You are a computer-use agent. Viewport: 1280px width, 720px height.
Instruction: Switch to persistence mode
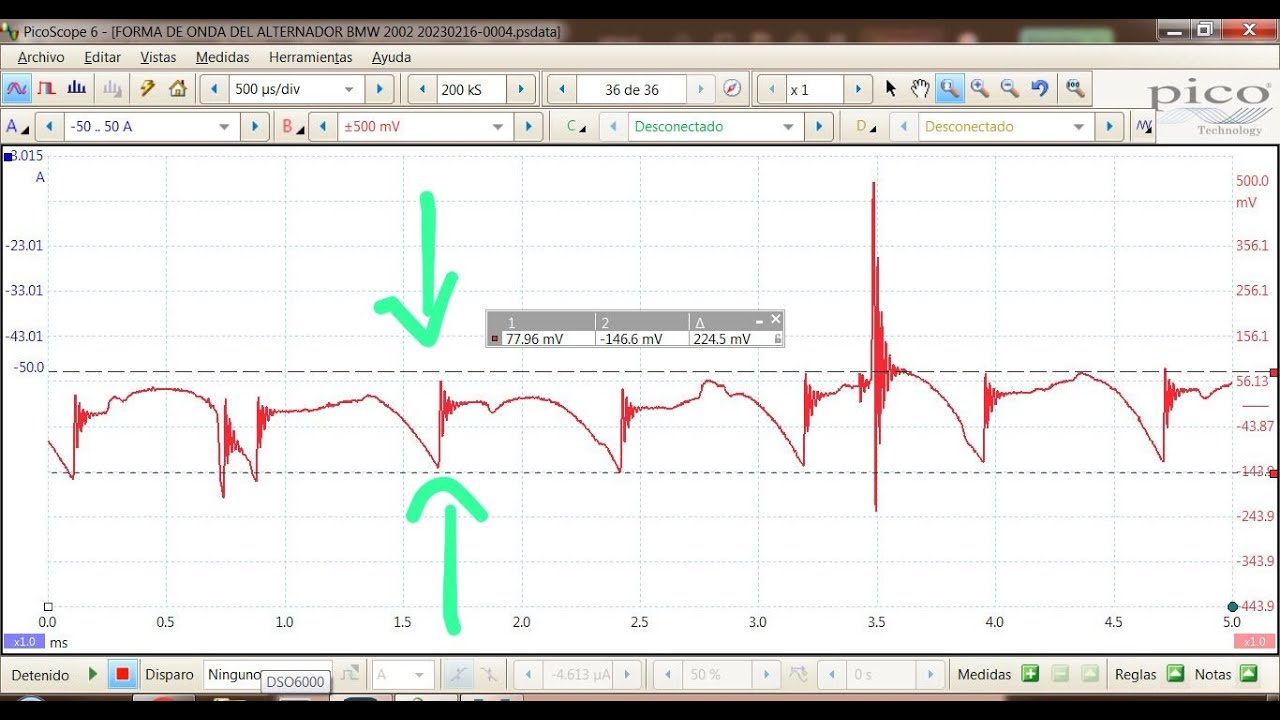(x=47, y=89)
